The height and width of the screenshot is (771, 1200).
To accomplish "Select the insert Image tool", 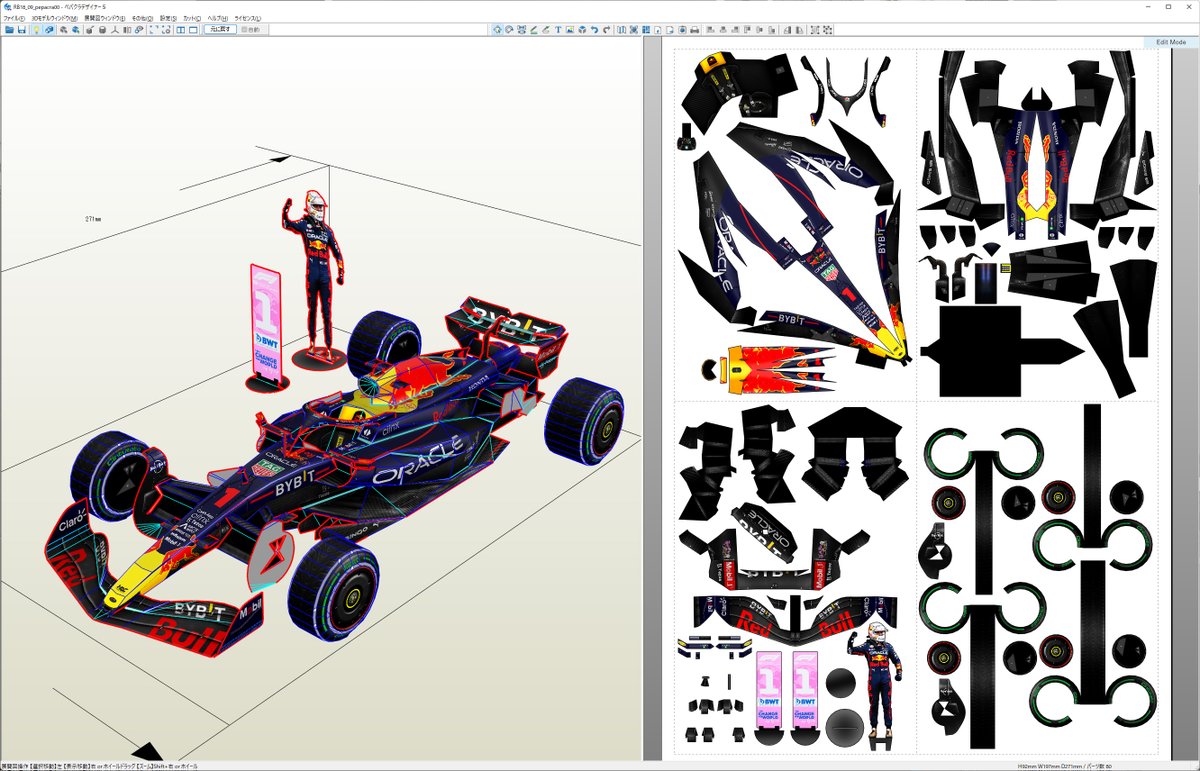I will [x=570, y=30].
